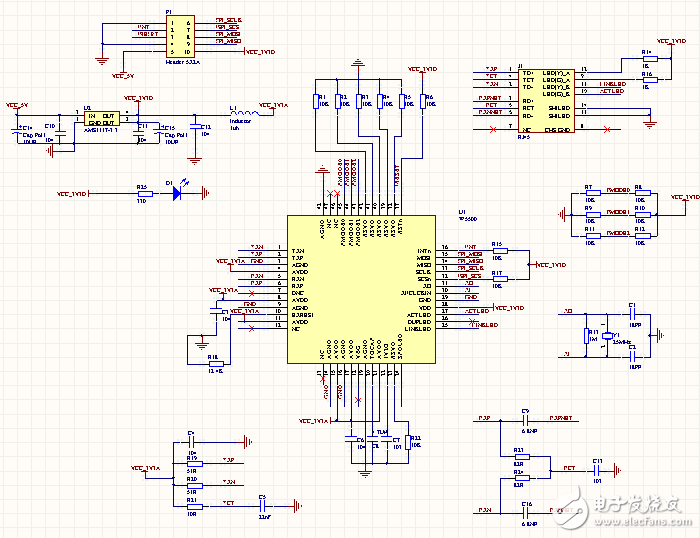
Task: Click the ground symbol right of the LED
Action: (x=205, y=193)
